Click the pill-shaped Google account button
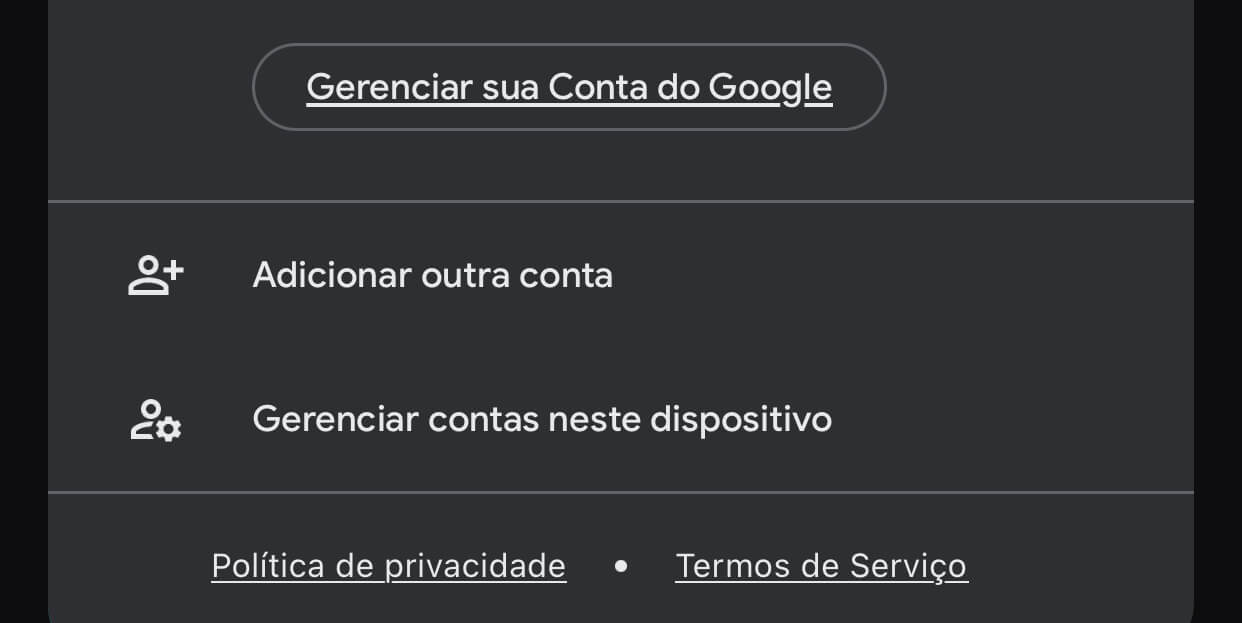1242x623 pixels. coord(568,87)
